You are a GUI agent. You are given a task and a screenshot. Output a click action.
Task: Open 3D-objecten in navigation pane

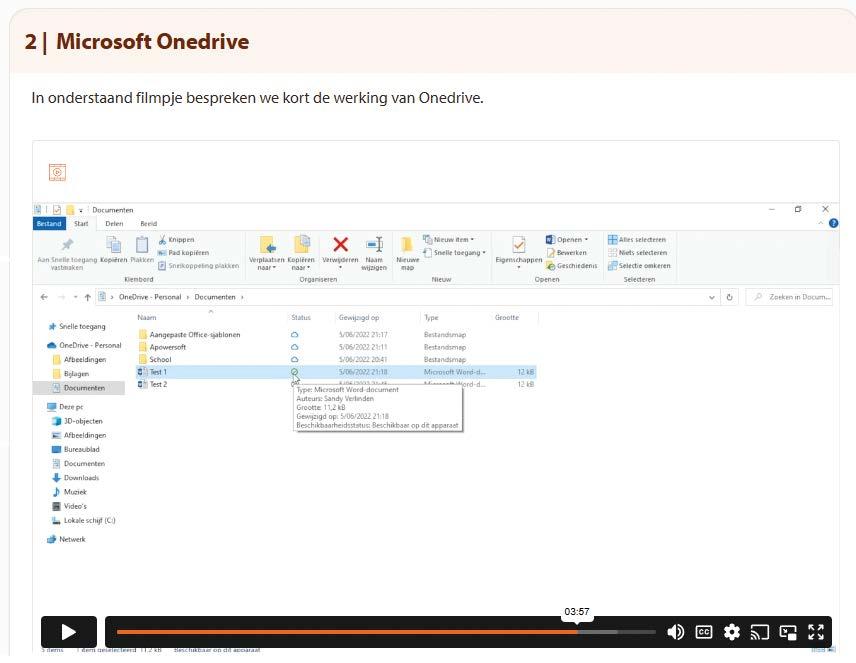78,421
